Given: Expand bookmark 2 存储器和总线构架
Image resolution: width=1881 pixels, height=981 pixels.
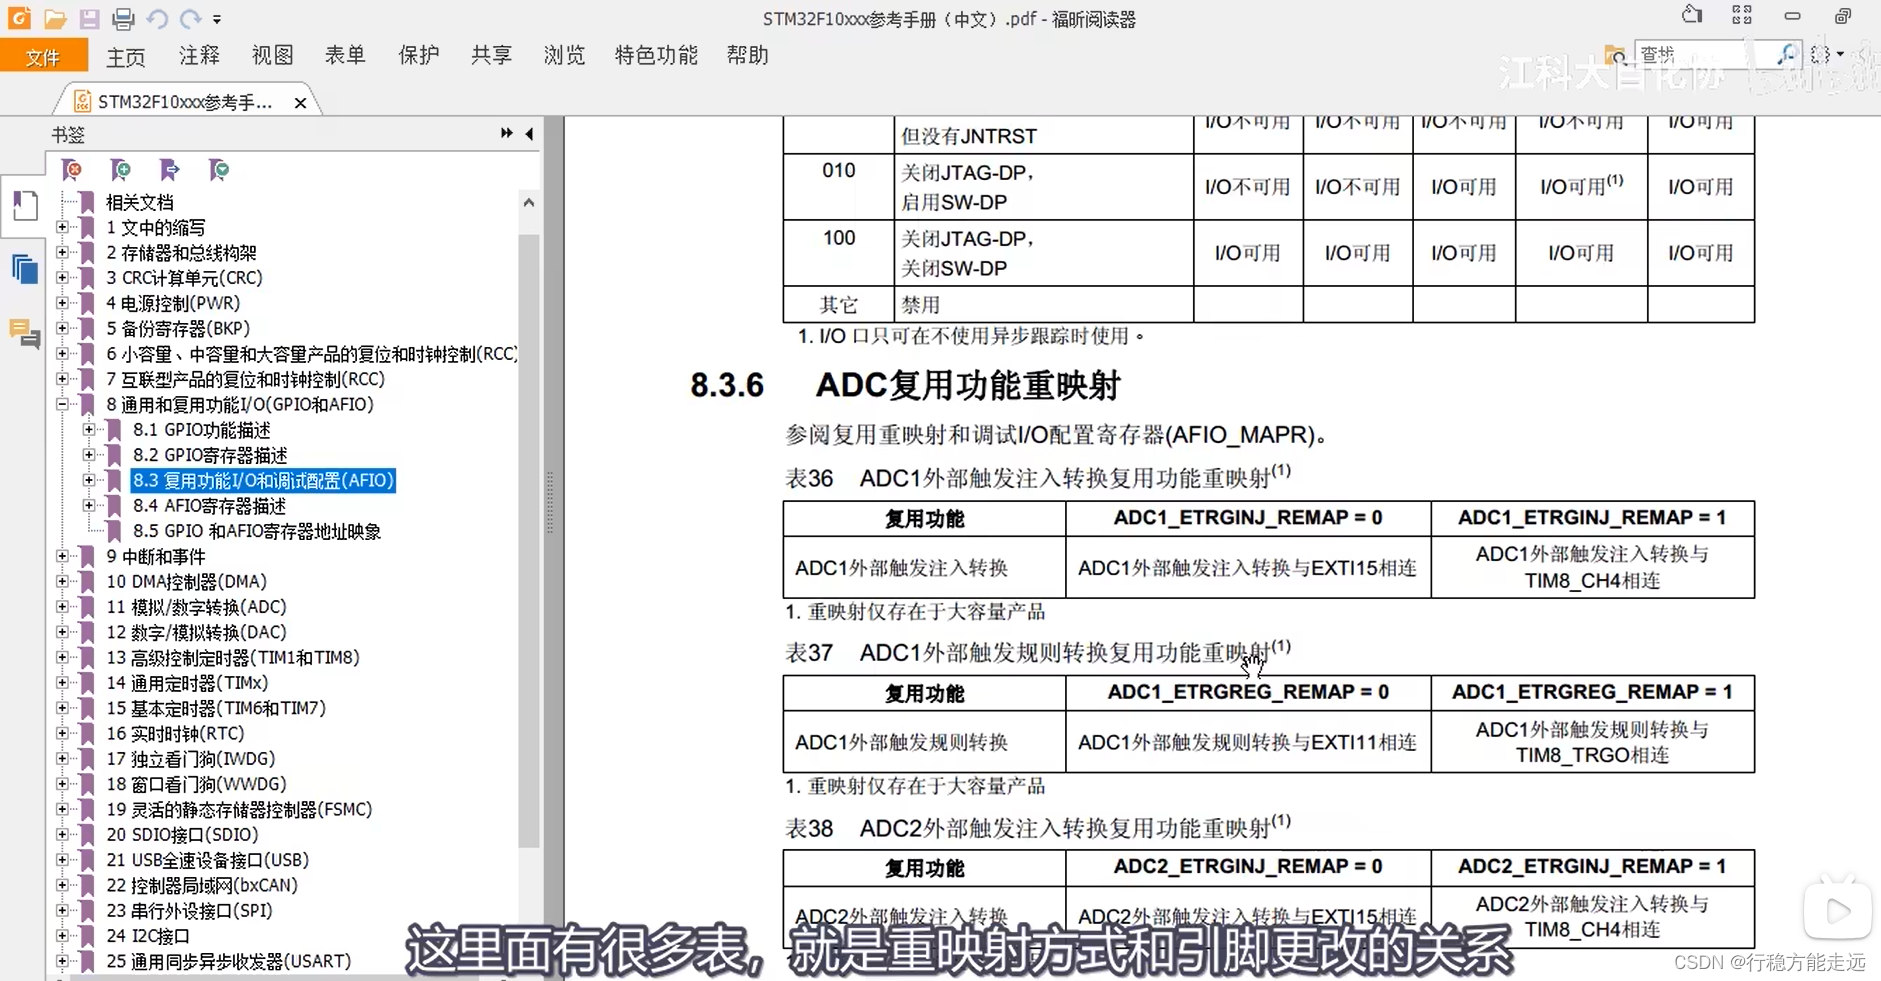Looking at the screenshot, I should [x=63, y=252].
